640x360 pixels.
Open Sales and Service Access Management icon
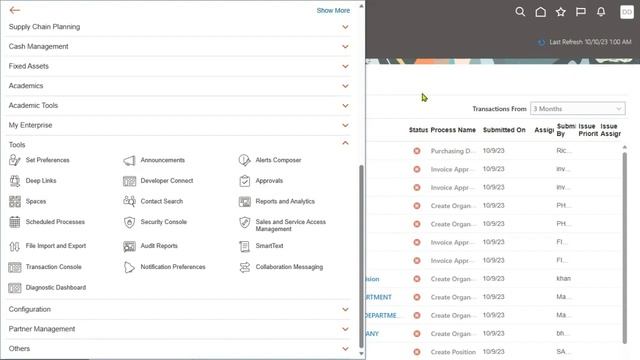tap(244, 222)
